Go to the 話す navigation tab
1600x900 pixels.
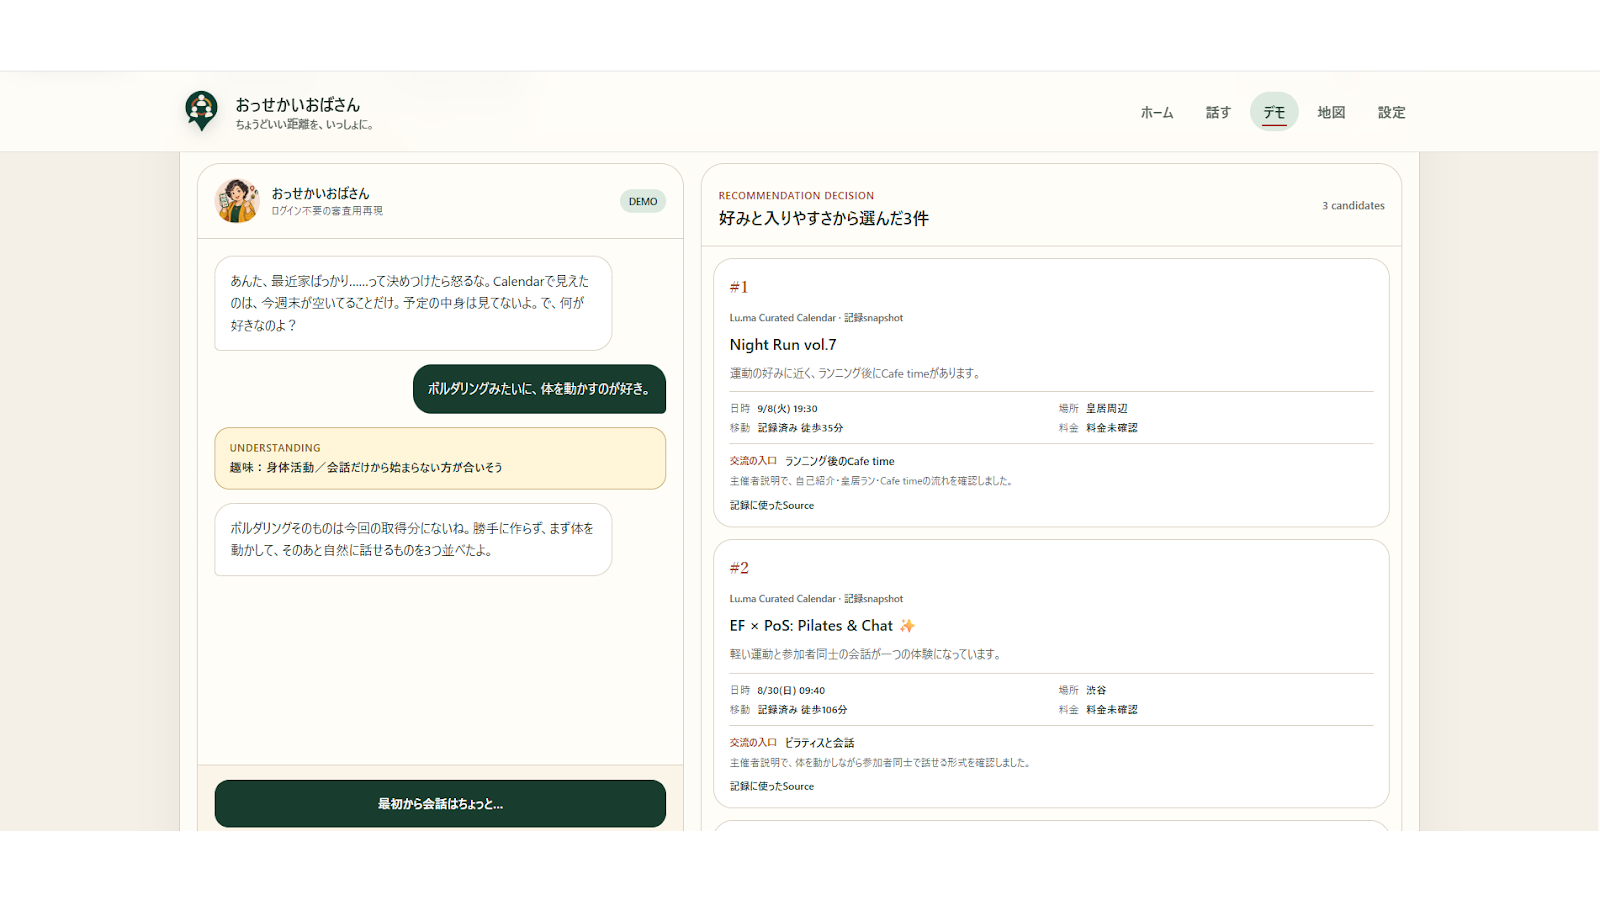click(1218, 112)
